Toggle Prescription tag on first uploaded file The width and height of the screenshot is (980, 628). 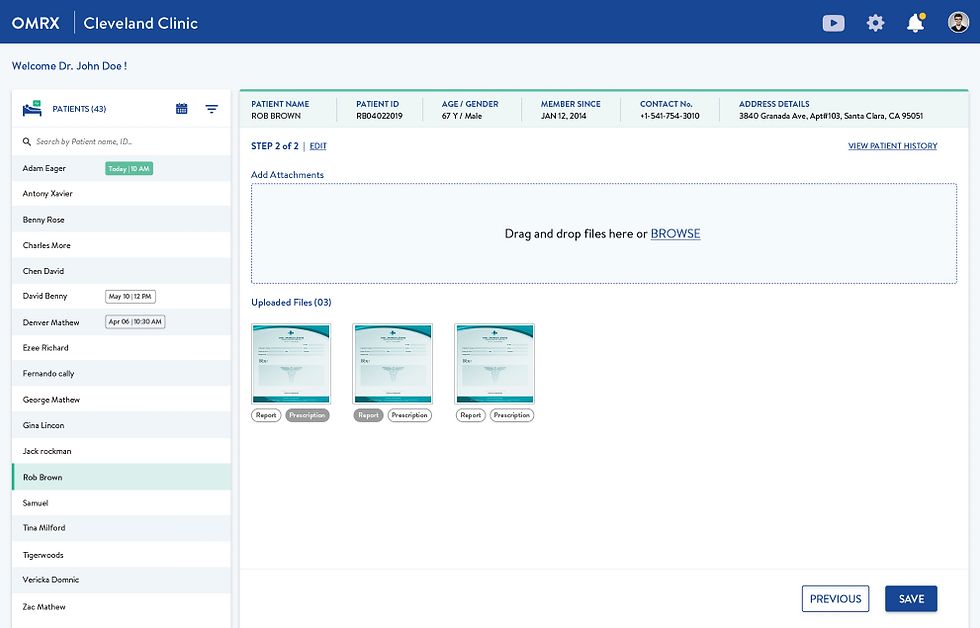pos(307,415)
